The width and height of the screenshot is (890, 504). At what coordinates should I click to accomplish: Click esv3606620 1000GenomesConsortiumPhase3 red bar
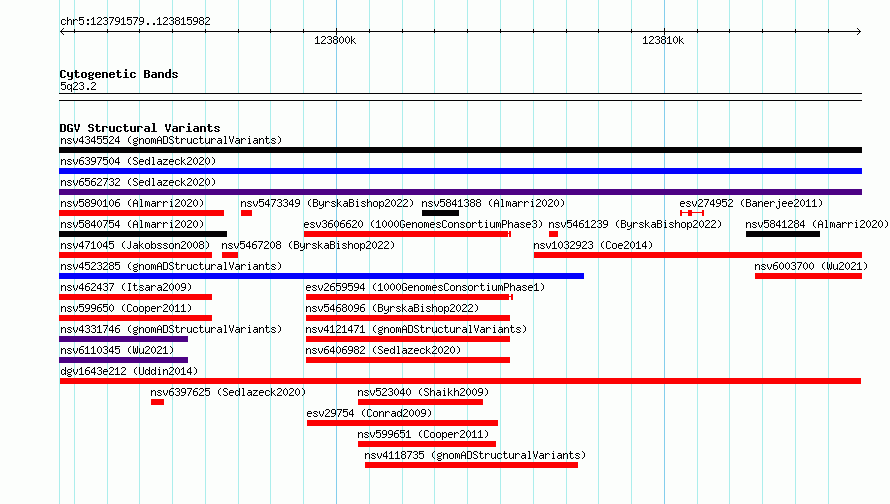coord(407,234)
